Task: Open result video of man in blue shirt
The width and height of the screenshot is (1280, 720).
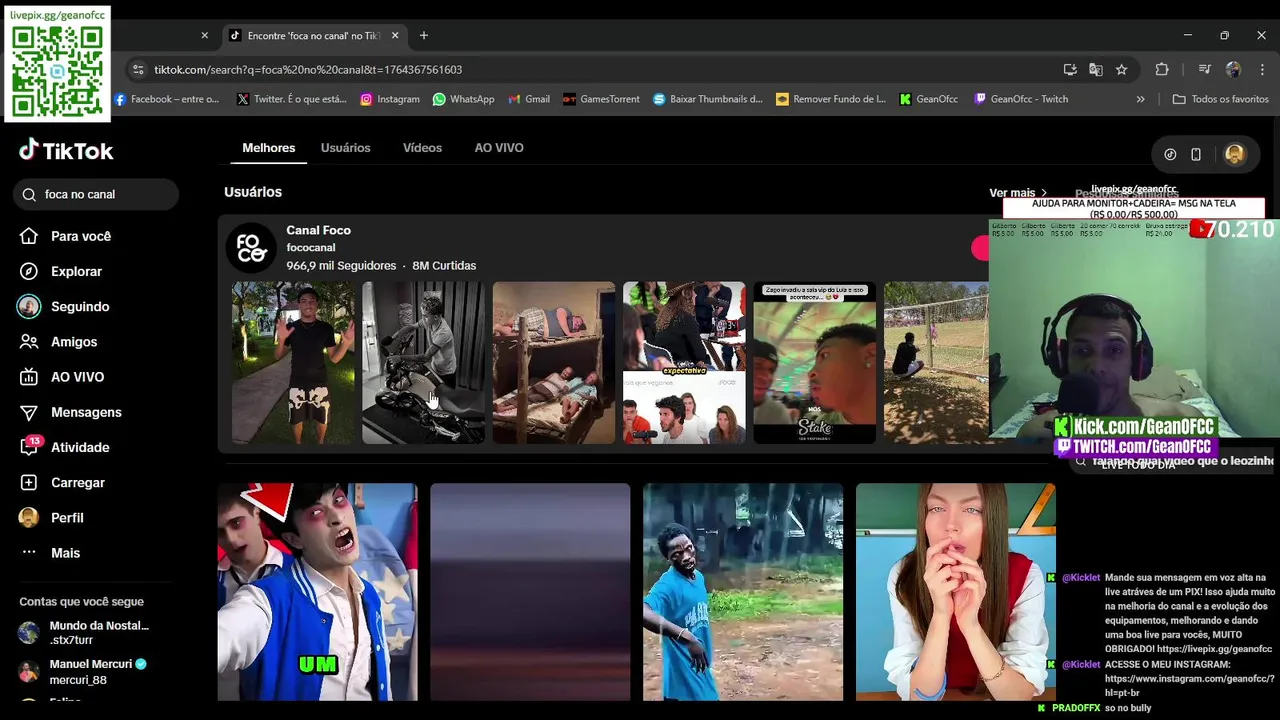Action: [x=743, y=592]
